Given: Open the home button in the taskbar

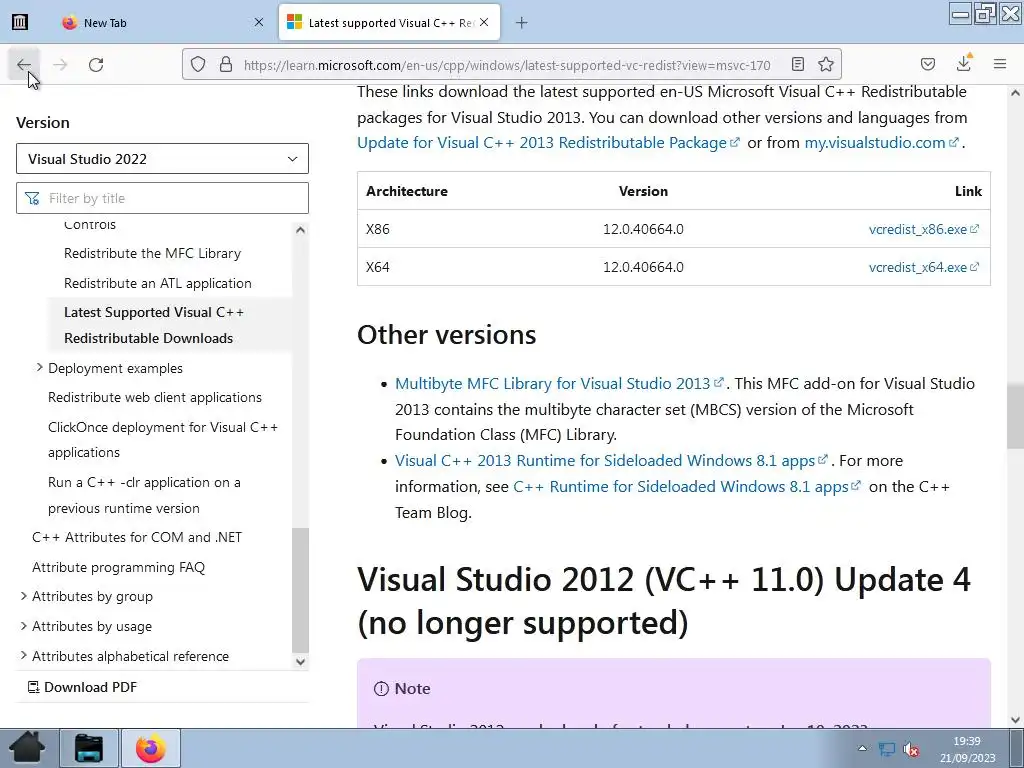Looking at the screenshot, I should pyautogui.click(x=27, y=748).
